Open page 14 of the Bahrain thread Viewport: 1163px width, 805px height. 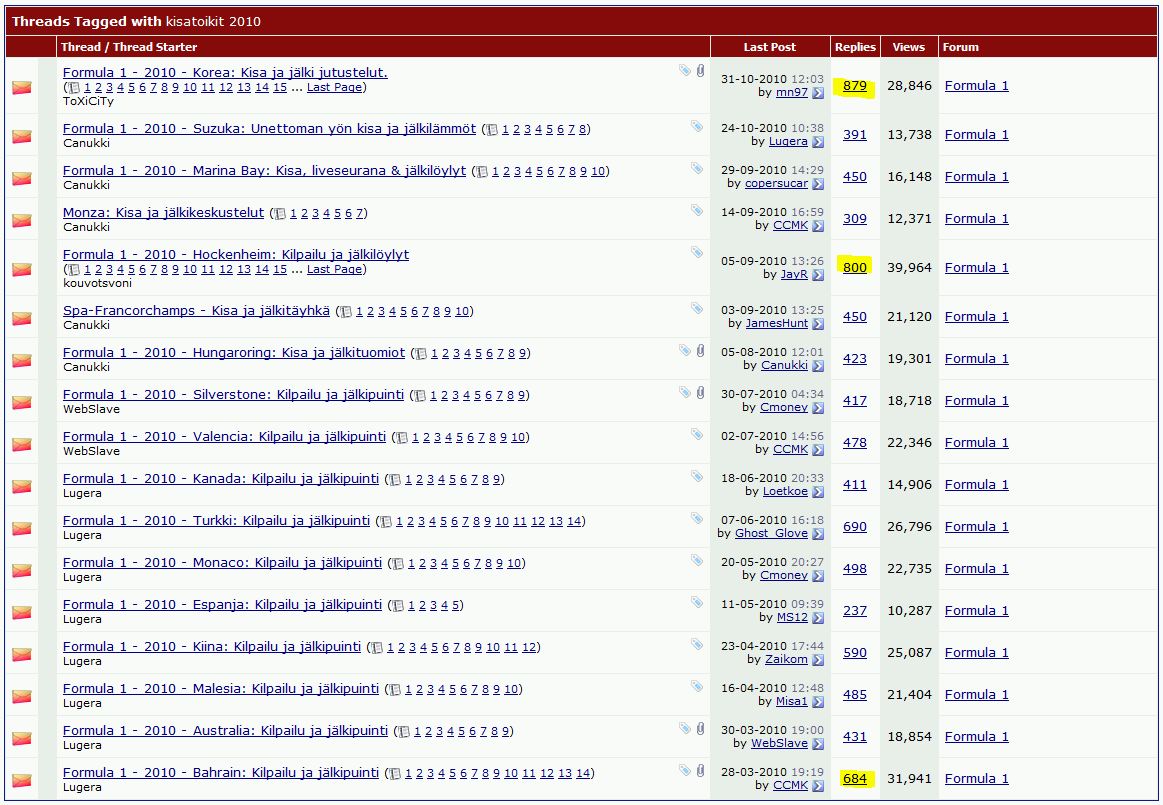point(584,773)
